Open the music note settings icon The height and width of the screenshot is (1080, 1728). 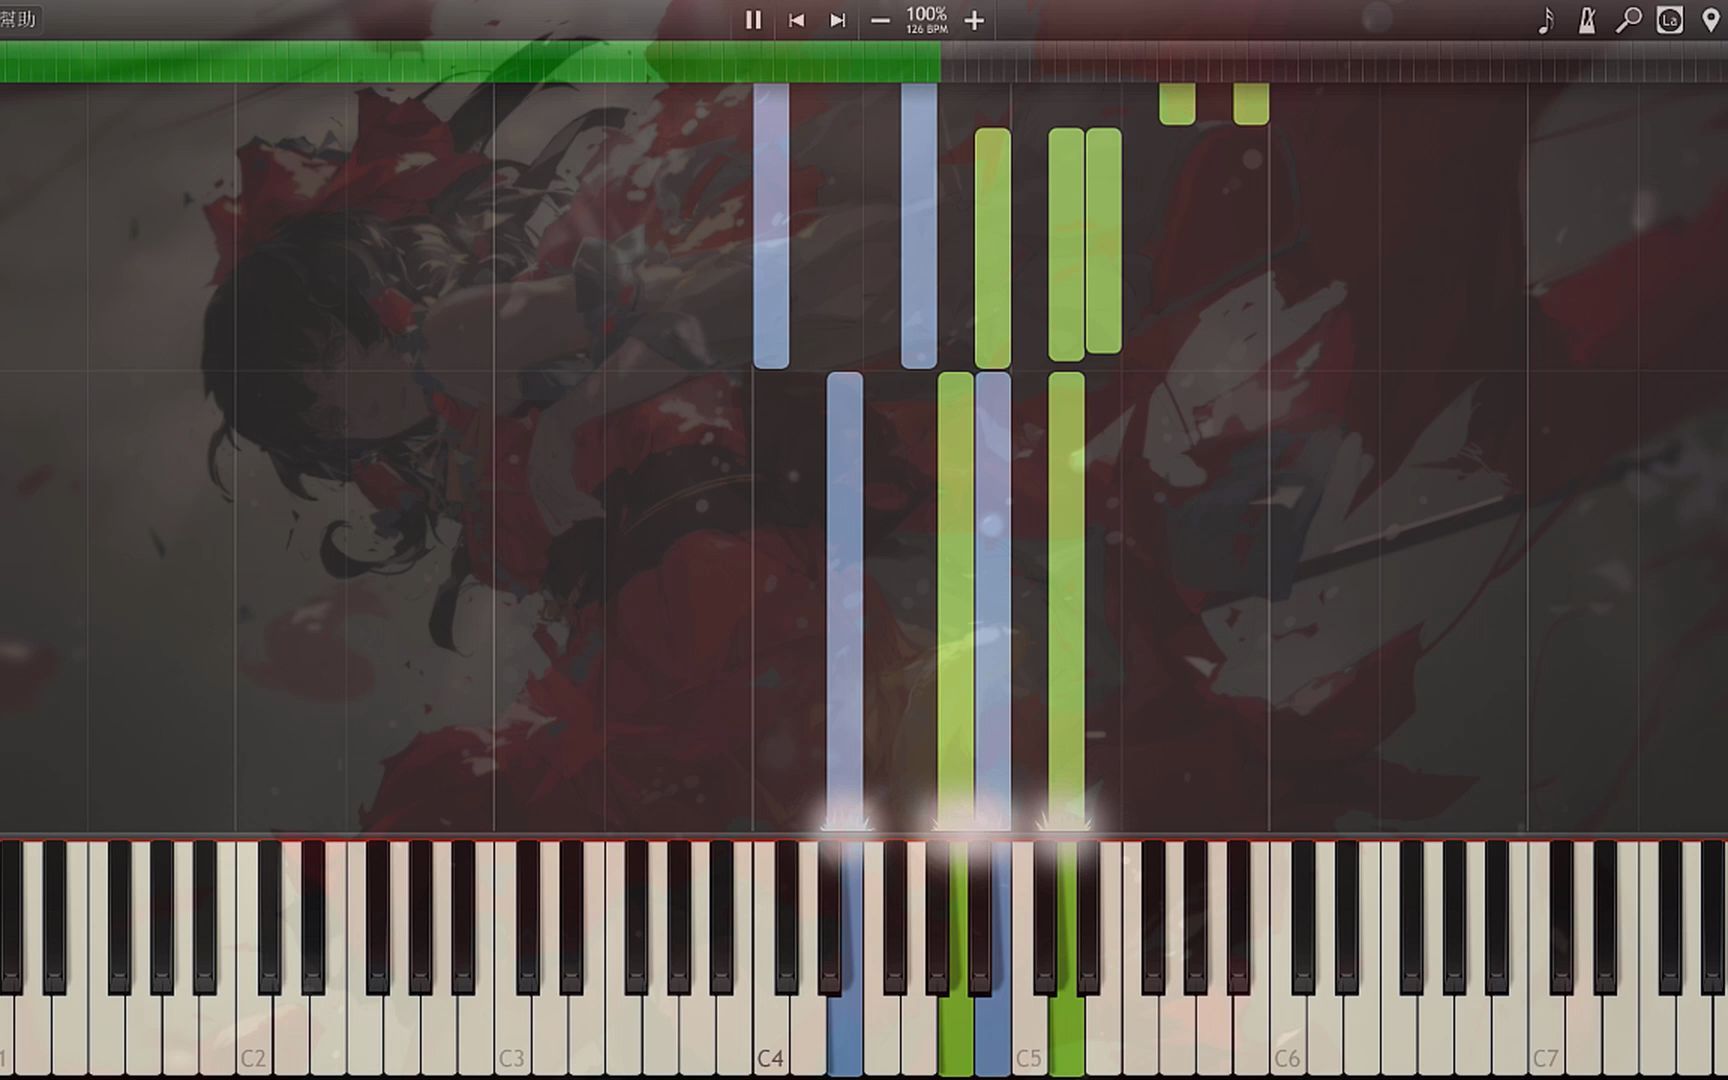tap(1546, 20)
